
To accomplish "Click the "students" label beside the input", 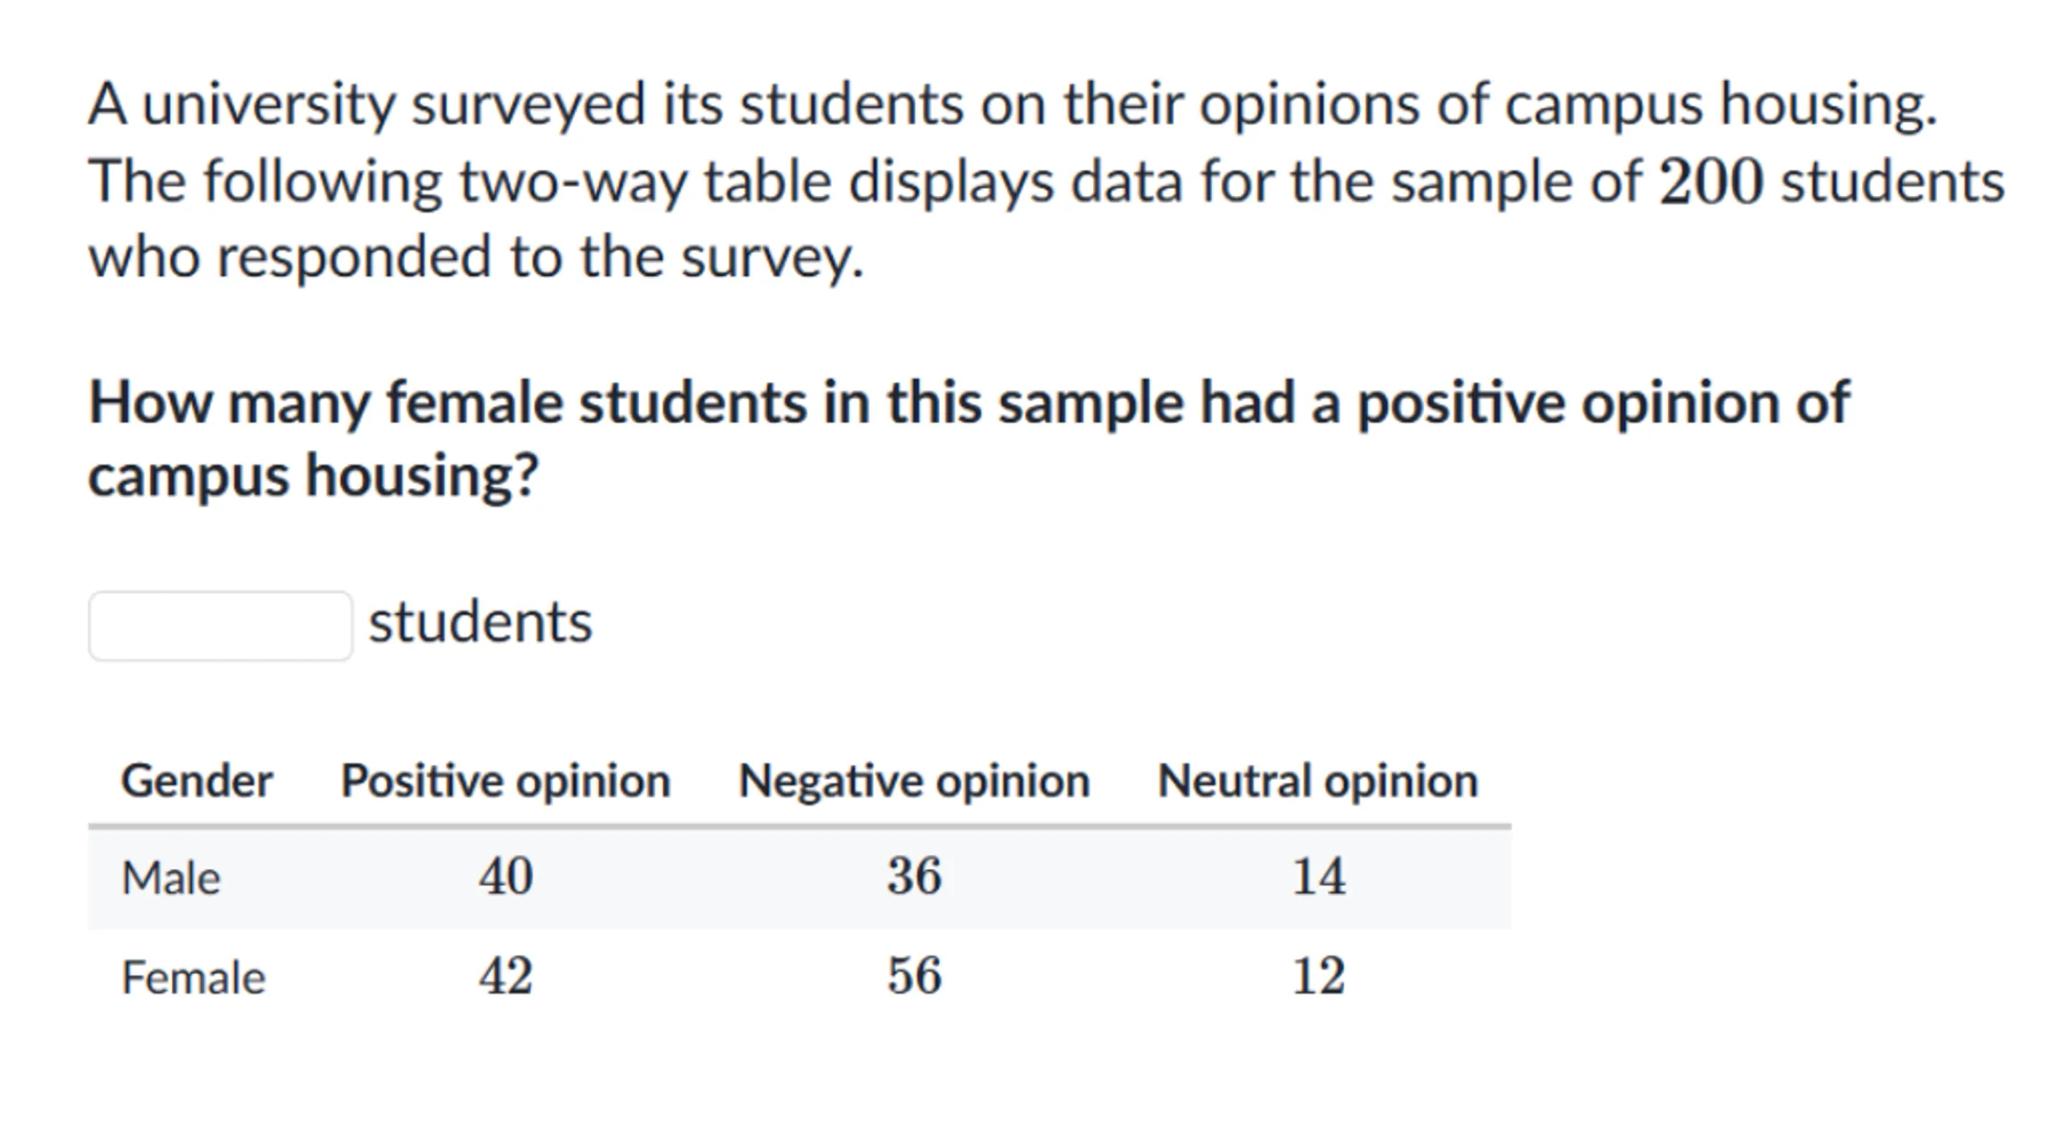I will [x=480, y=622].
